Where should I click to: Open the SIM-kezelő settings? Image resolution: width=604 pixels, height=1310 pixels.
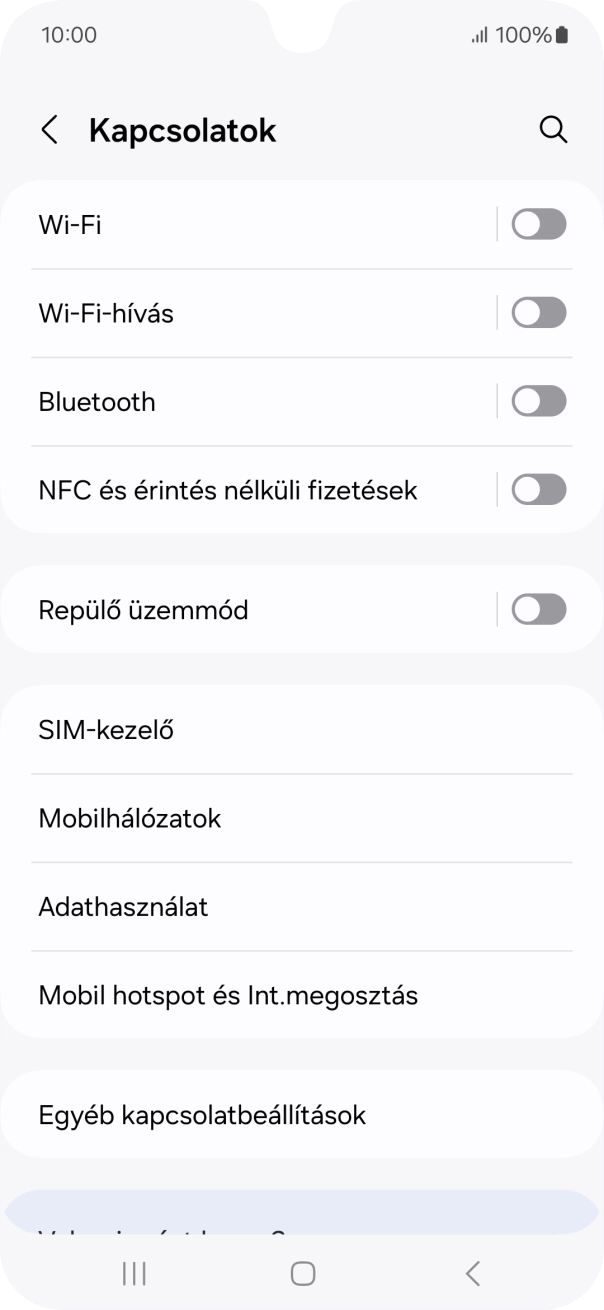pyautogui.click(x=300, y=729)
